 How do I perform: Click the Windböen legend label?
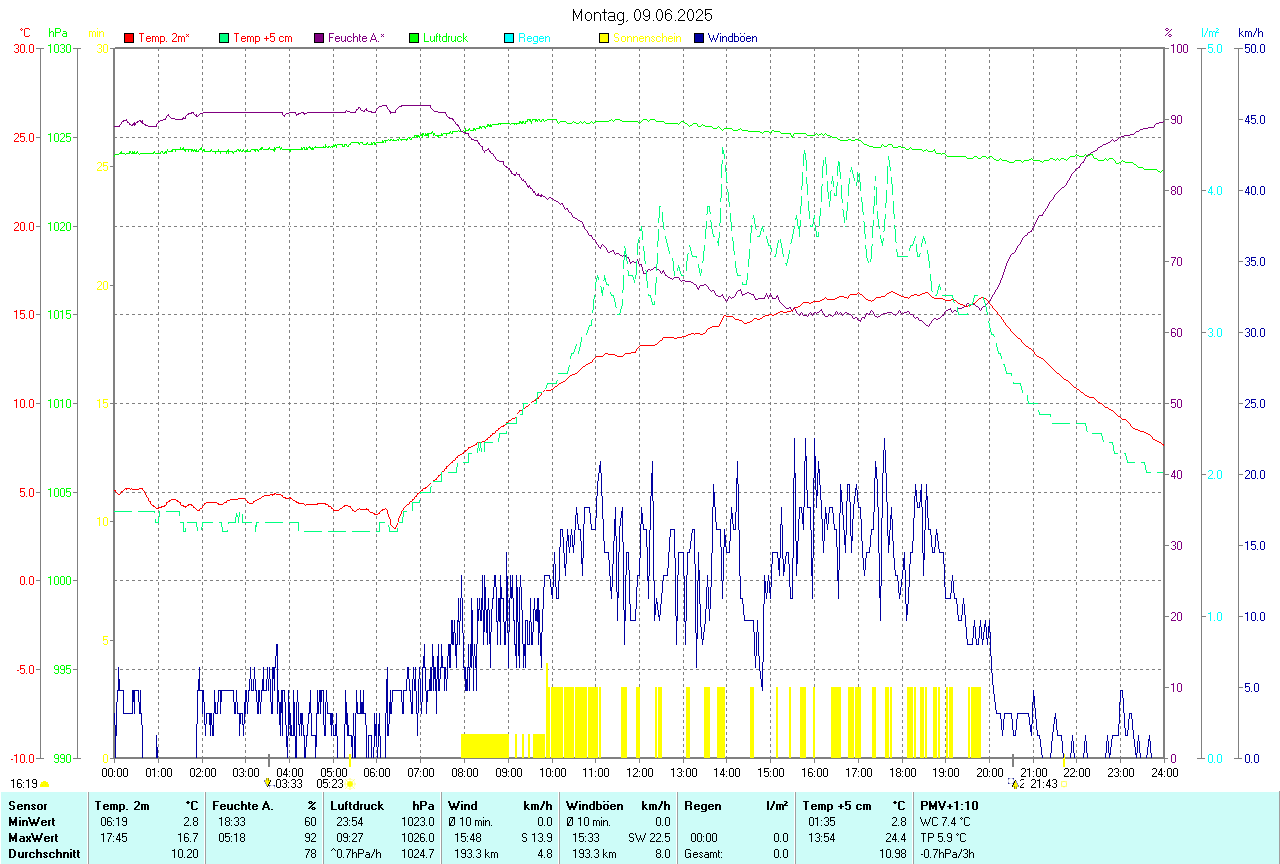733,38
